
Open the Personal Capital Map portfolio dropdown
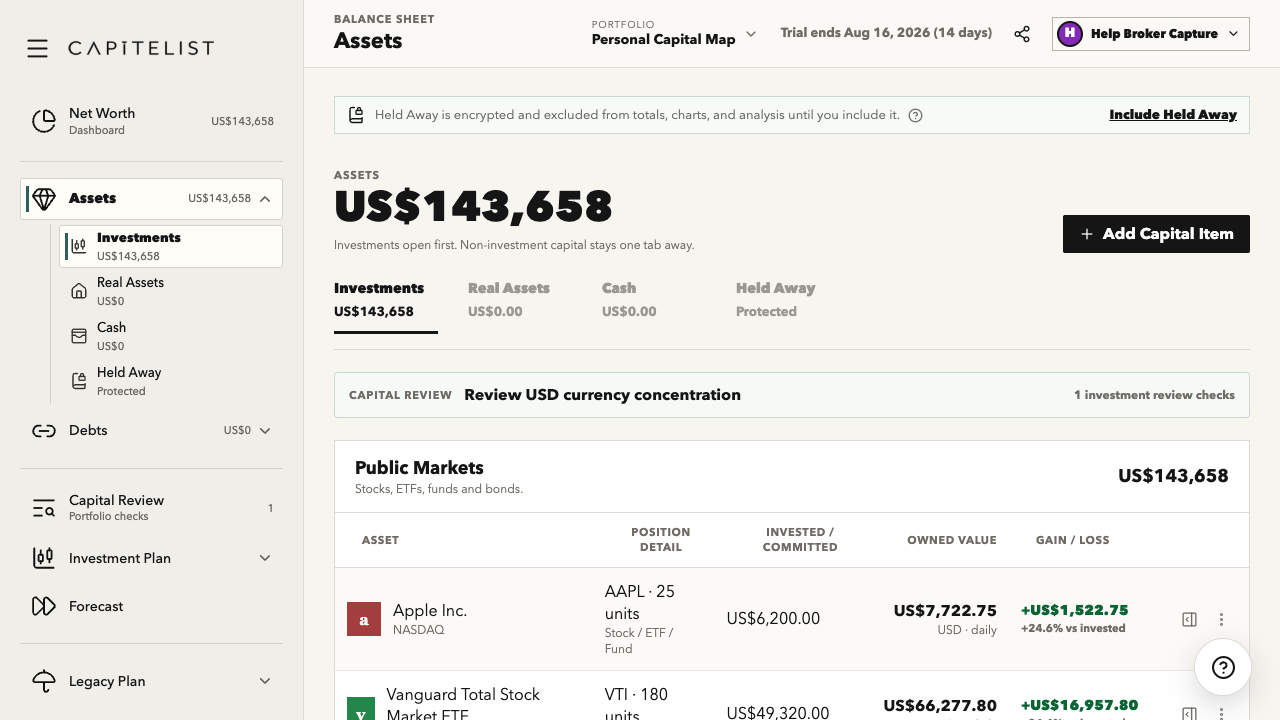click(x=674, y=33)
